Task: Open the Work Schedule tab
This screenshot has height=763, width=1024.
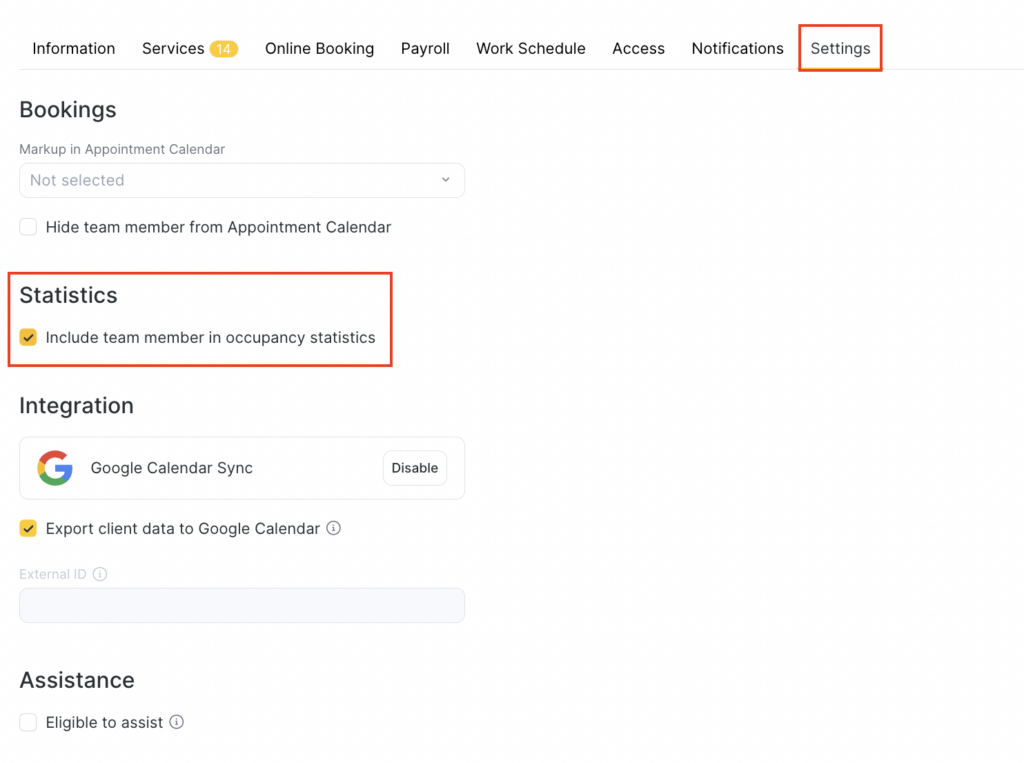Action: tap(530, 48)
